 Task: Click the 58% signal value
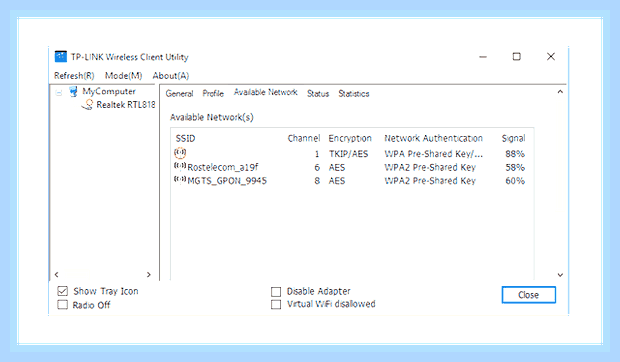coord(515,167)
